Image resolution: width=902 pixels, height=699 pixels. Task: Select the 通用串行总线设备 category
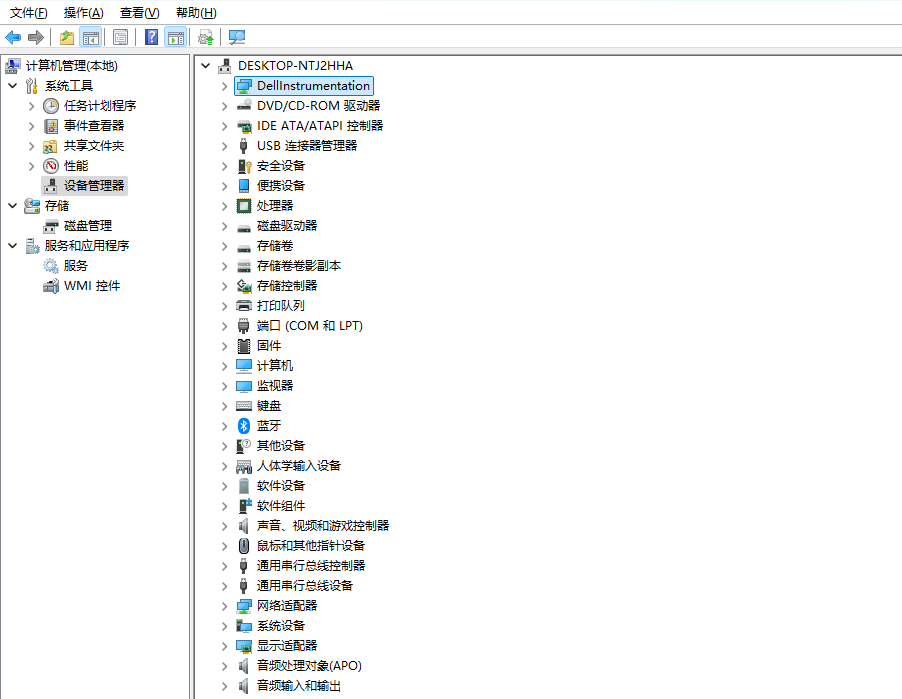(x=305, y=586)
